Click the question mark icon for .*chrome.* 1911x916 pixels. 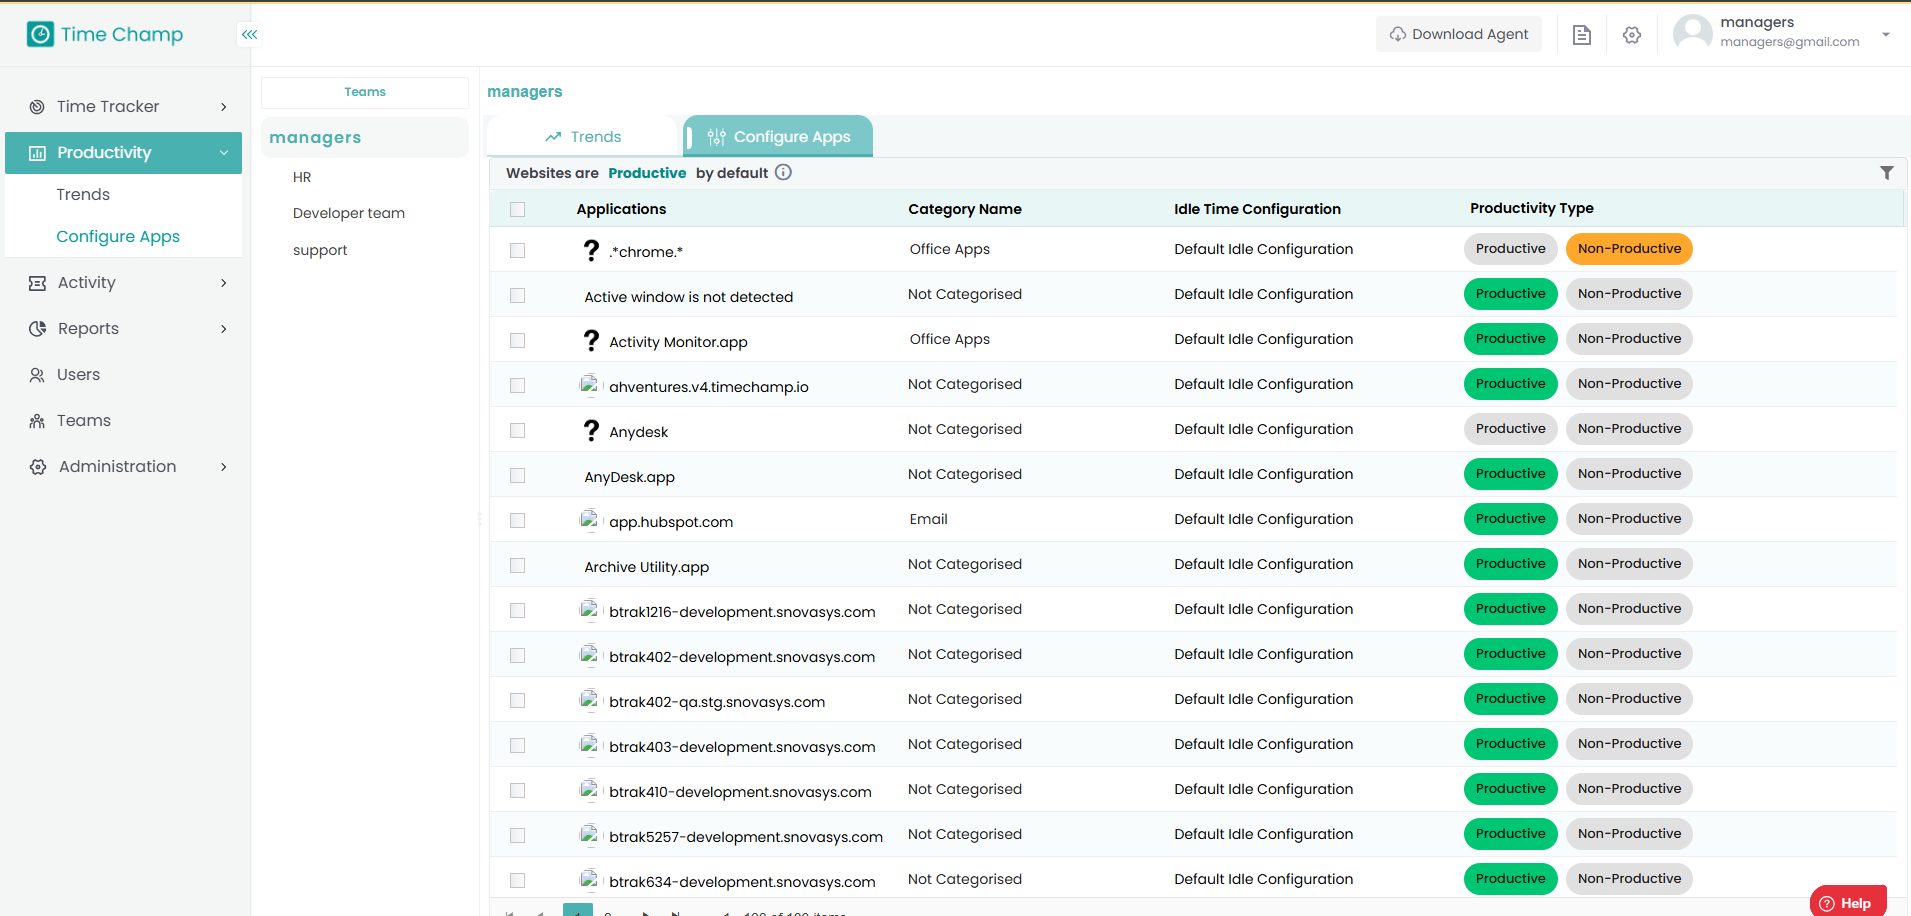(592, 250)
